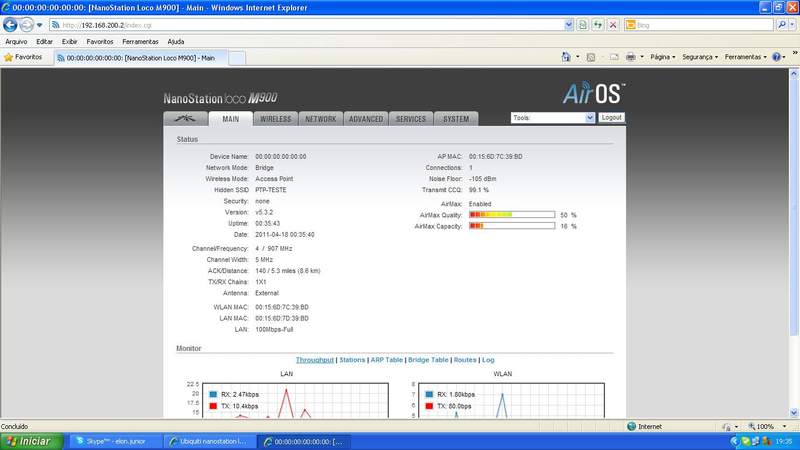800x450 pixels.
Task: Stop loading with the red X icon
Action: click(x=613, y=25)
